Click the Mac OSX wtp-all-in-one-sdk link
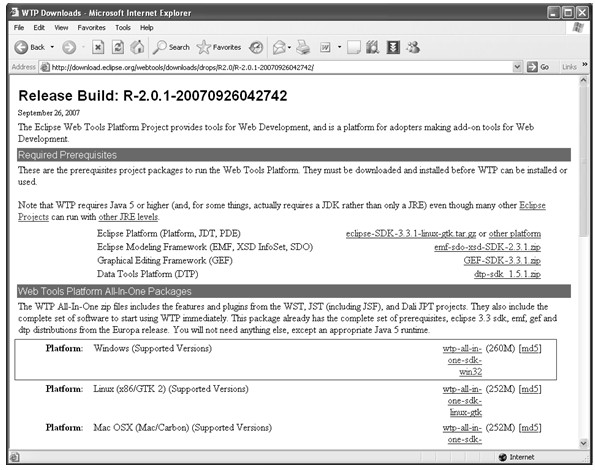The width and height of the screenshot is (595, 470). pyautogui.click(x=462, y=434)
